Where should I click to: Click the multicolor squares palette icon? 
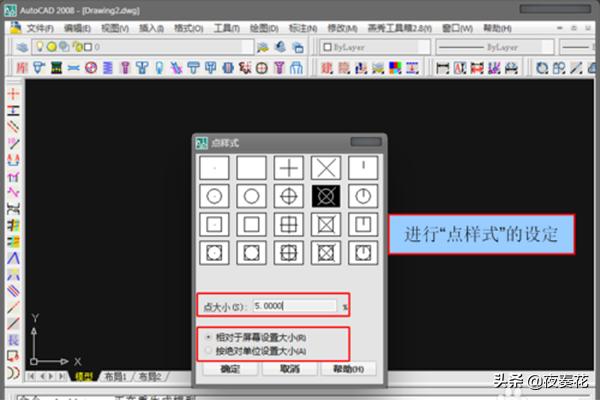click(395, 68)
